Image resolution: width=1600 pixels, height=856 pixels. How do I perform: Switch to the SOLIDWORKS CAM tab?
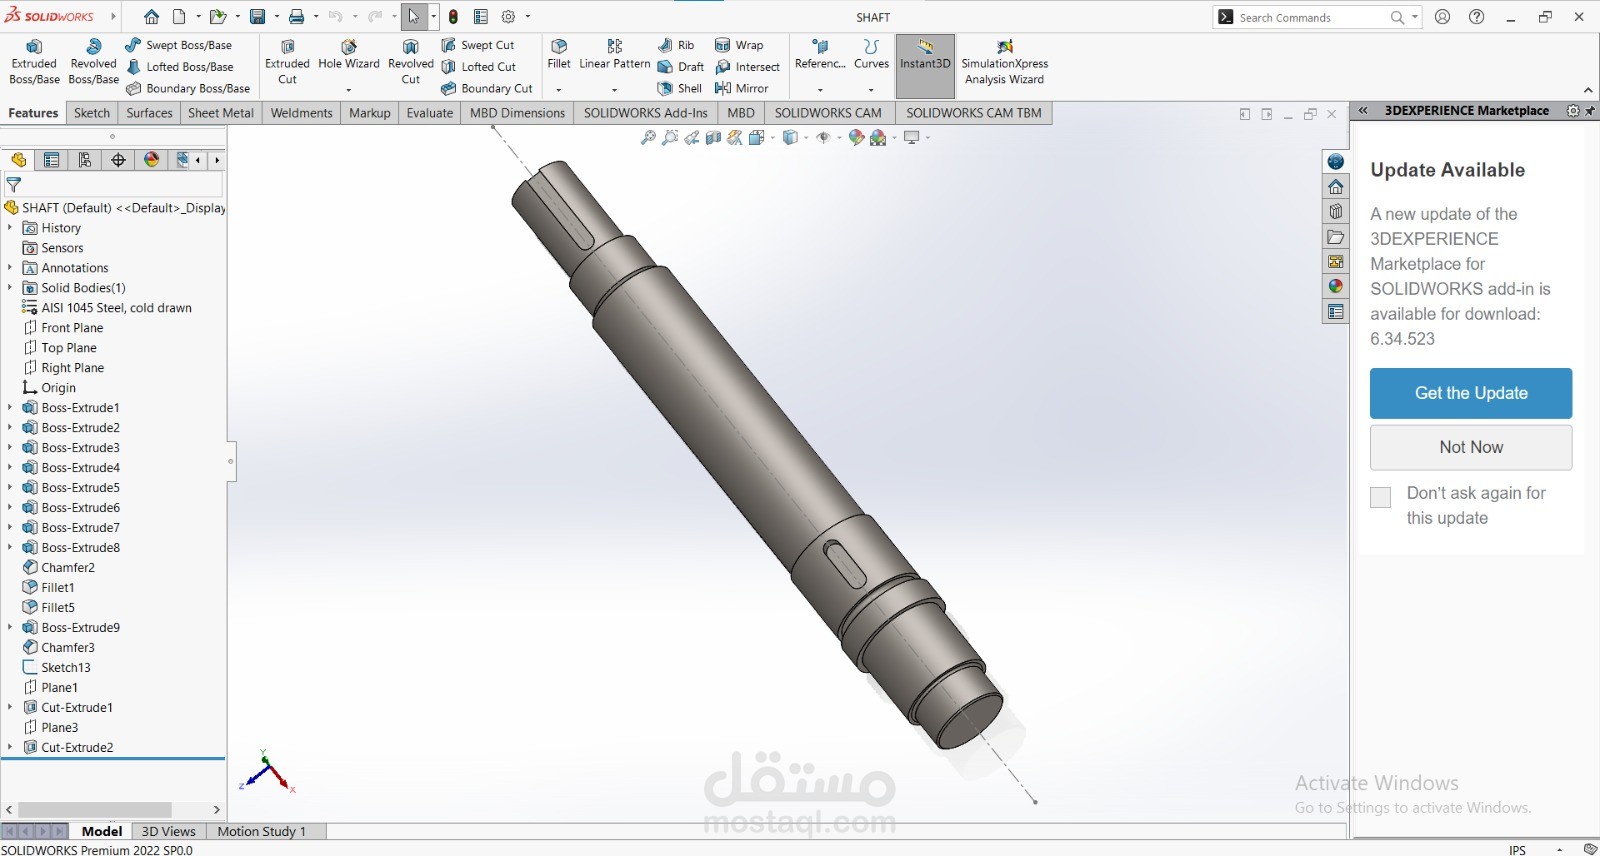coord(828,113)
